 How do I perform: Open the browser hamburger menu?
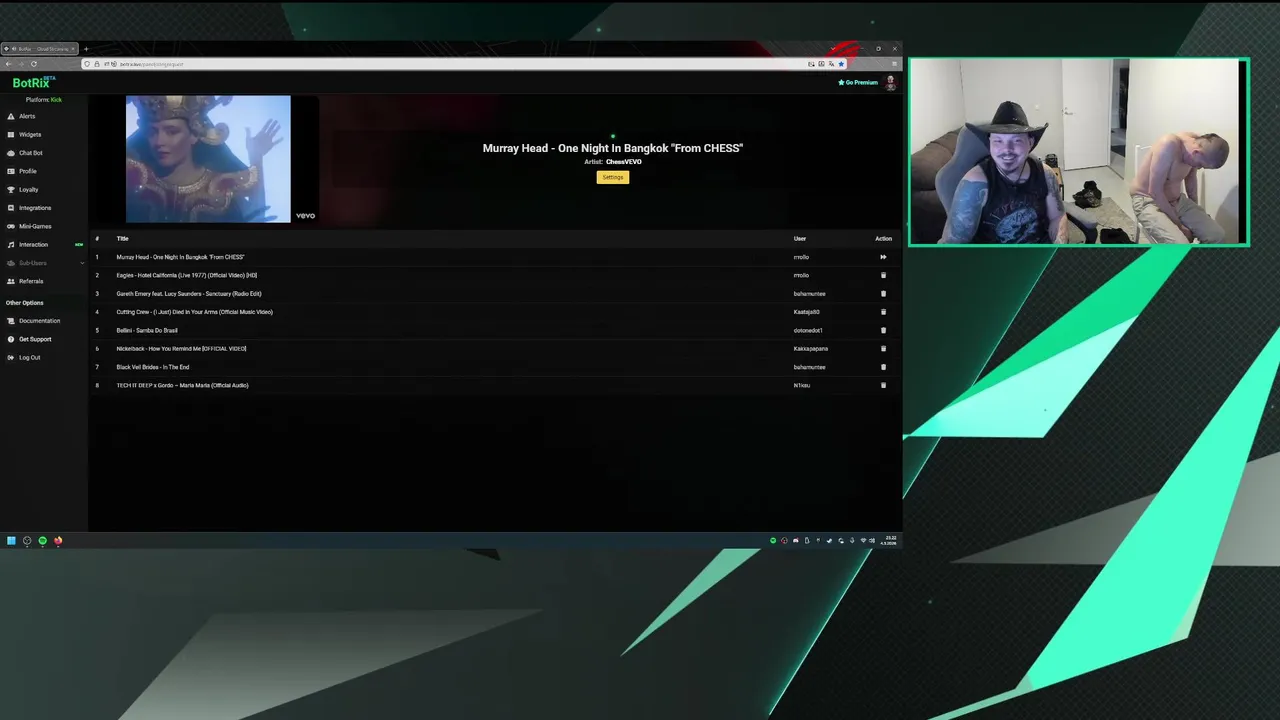click(894, 64)
